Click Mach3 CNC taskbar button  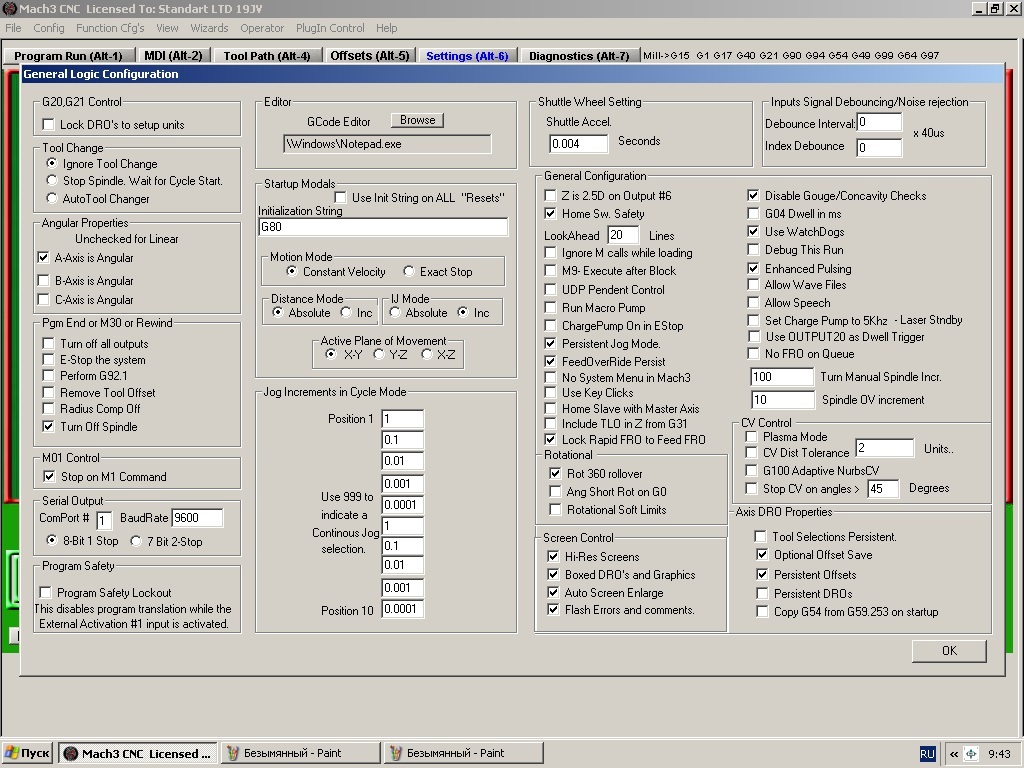tap(138, 753)
